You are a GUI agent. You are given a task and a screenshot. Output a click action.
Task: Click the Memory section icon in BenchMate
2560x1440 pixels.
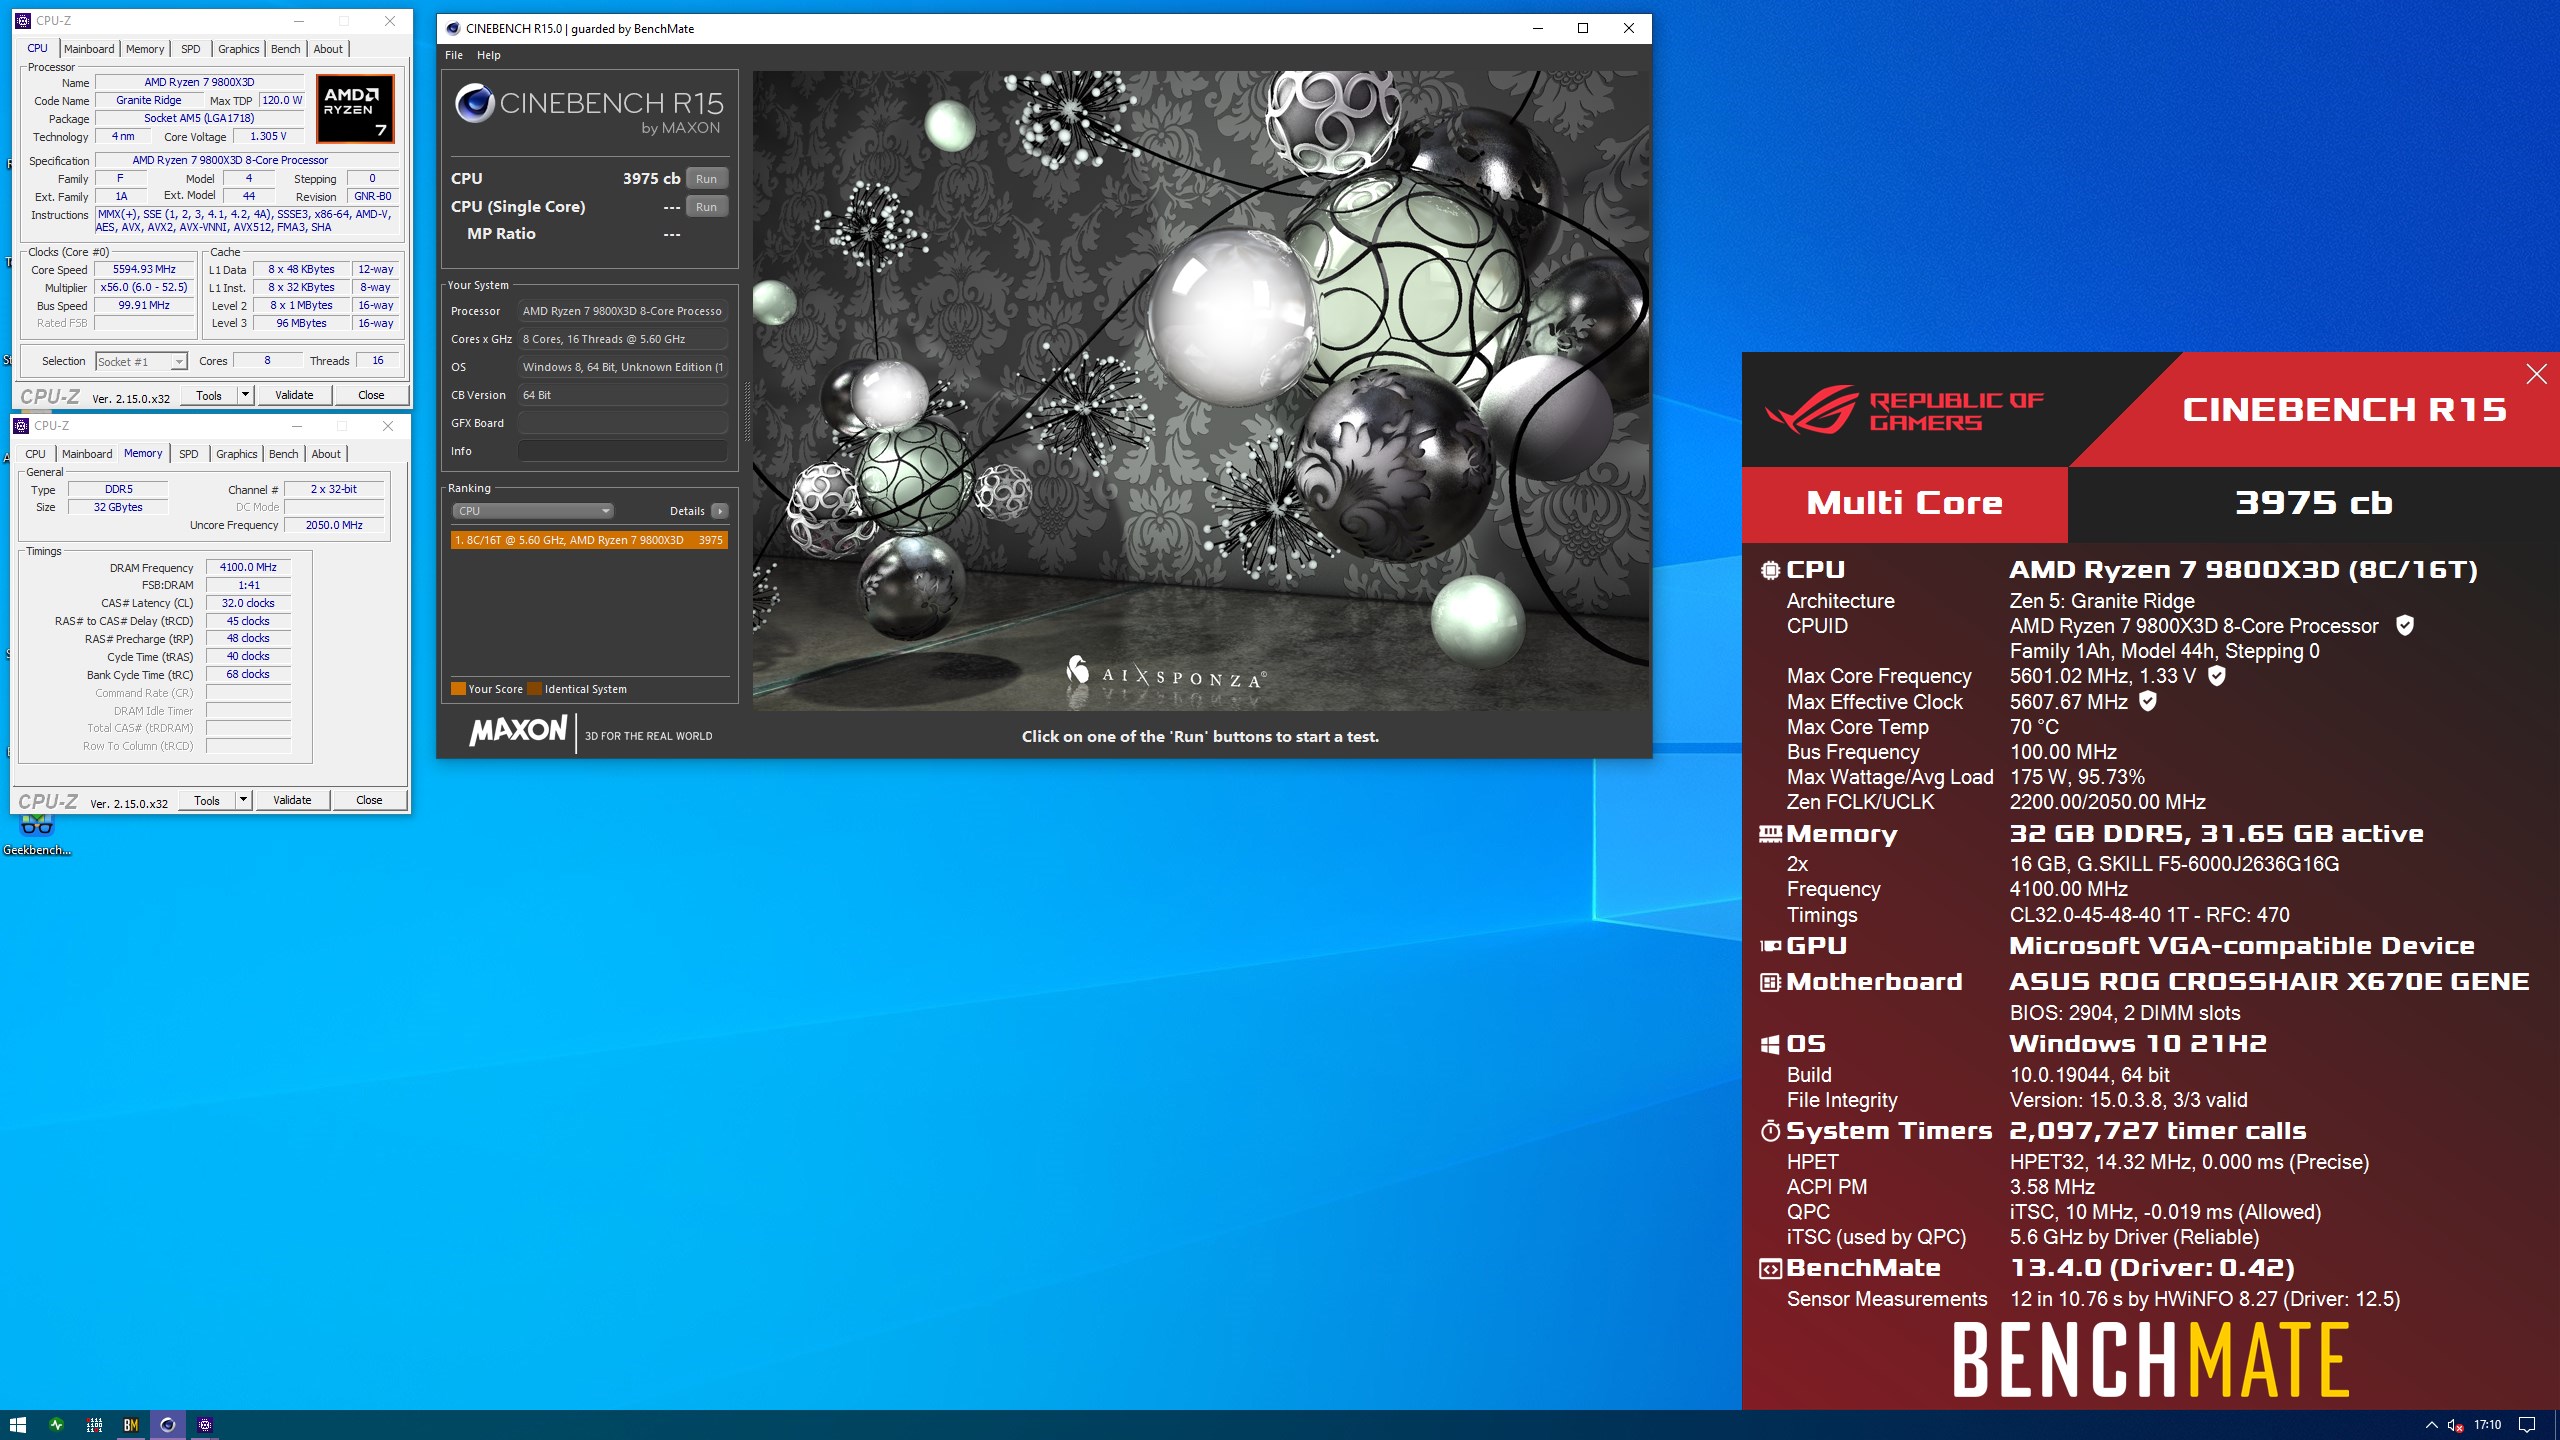pos(1770,834)
